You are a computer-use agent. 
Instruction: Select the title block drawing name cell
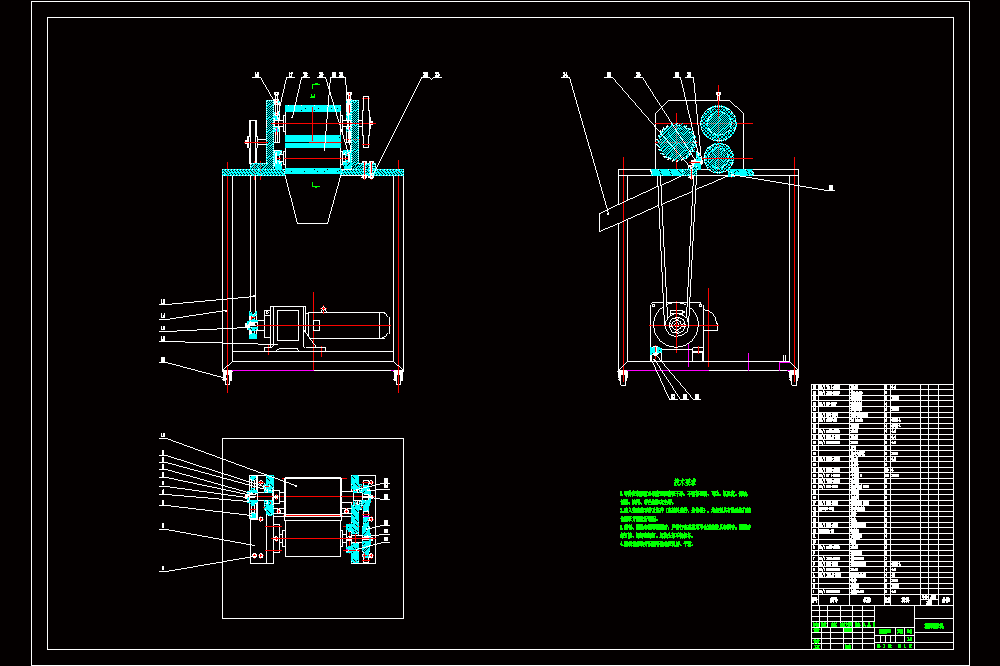(x=934, y=626)
